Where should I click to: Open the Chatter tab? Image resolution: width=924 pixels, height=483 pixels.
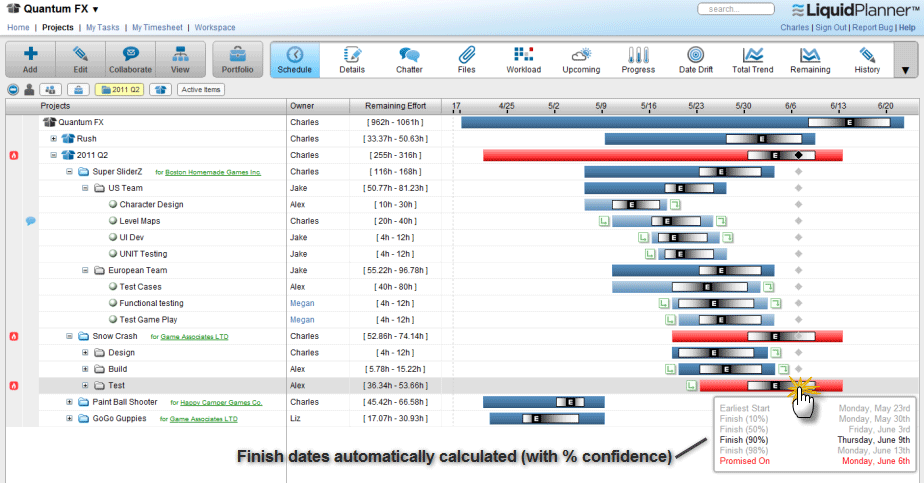pos(409,59)
